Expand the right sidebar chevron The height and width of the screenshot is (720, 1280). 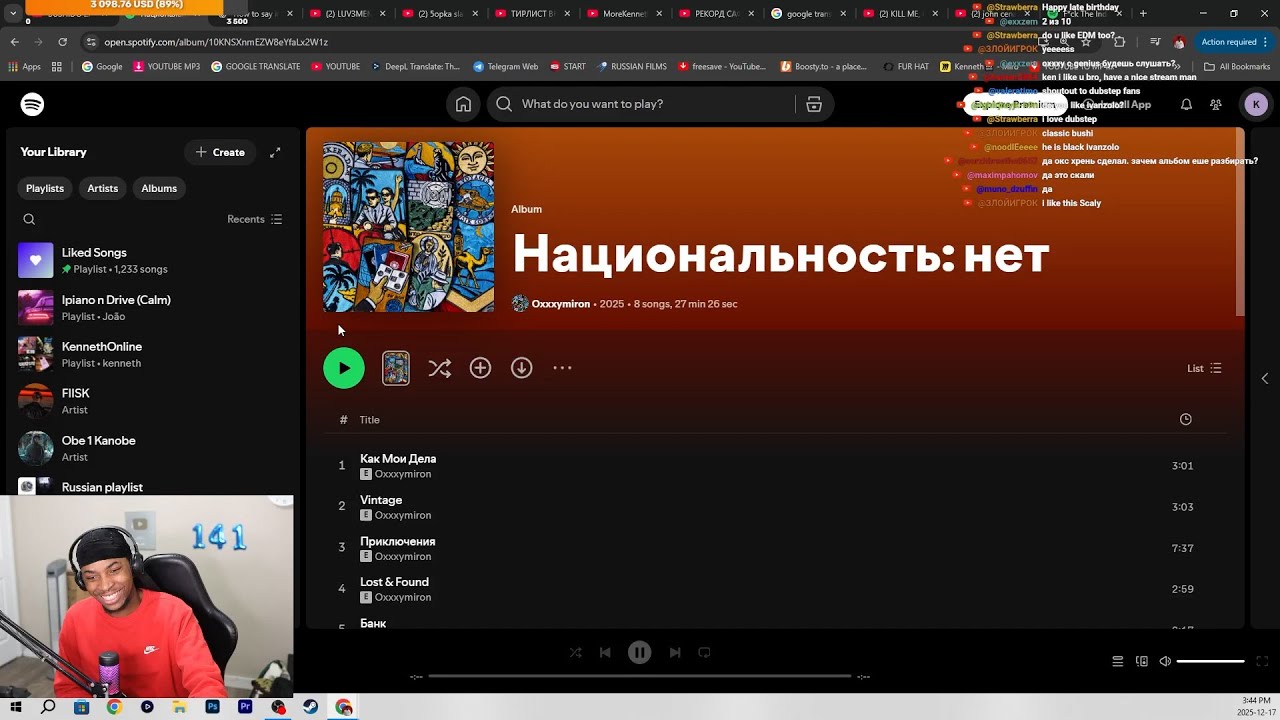1264,378
